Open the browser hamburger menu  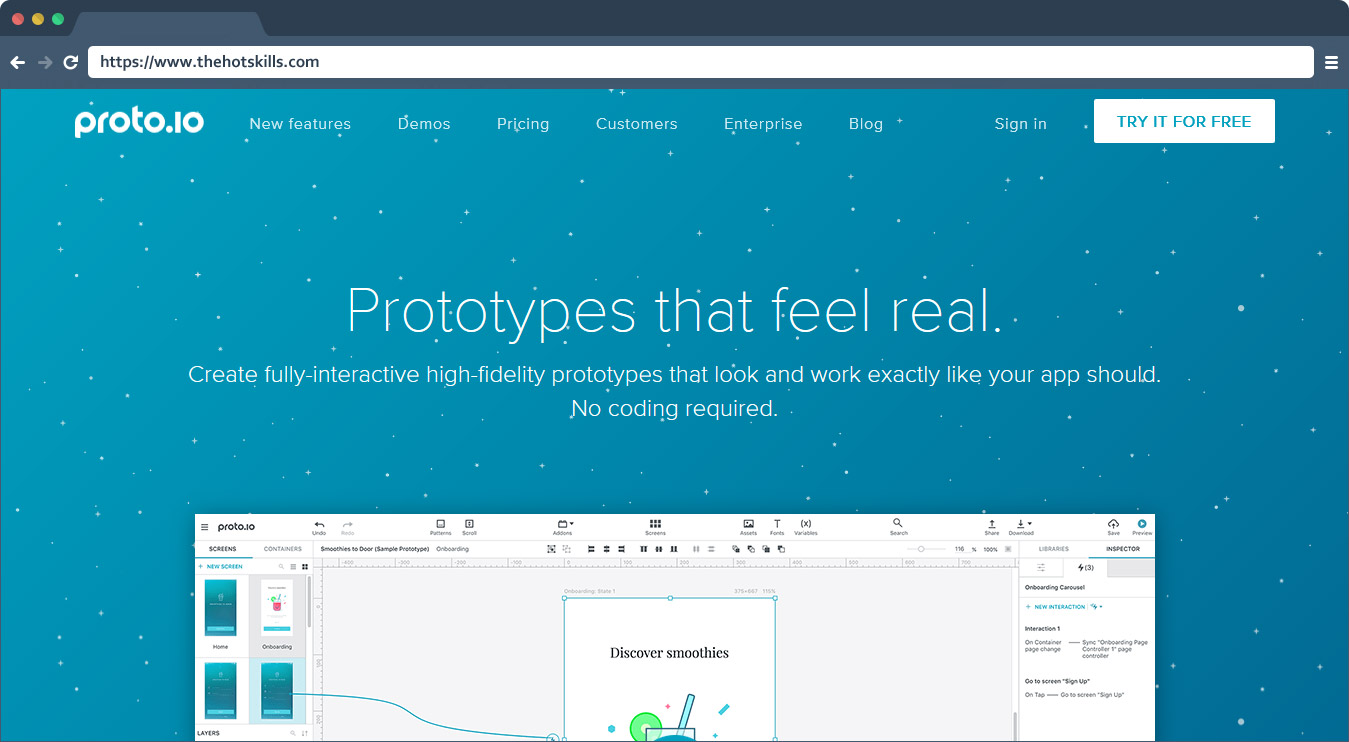pyautogui.click(x=1331, y=62)
